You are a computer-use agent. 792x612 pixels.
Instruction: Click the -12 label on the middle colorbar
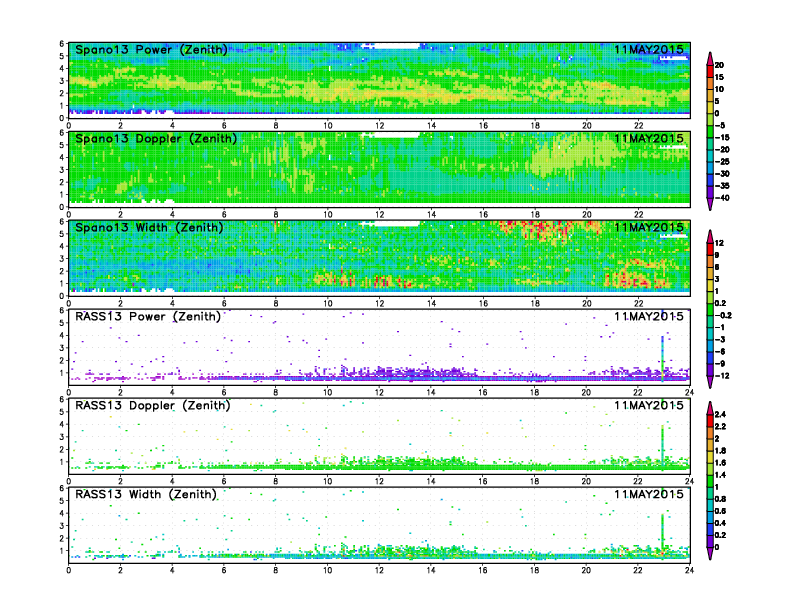click(x=722, y=376)
